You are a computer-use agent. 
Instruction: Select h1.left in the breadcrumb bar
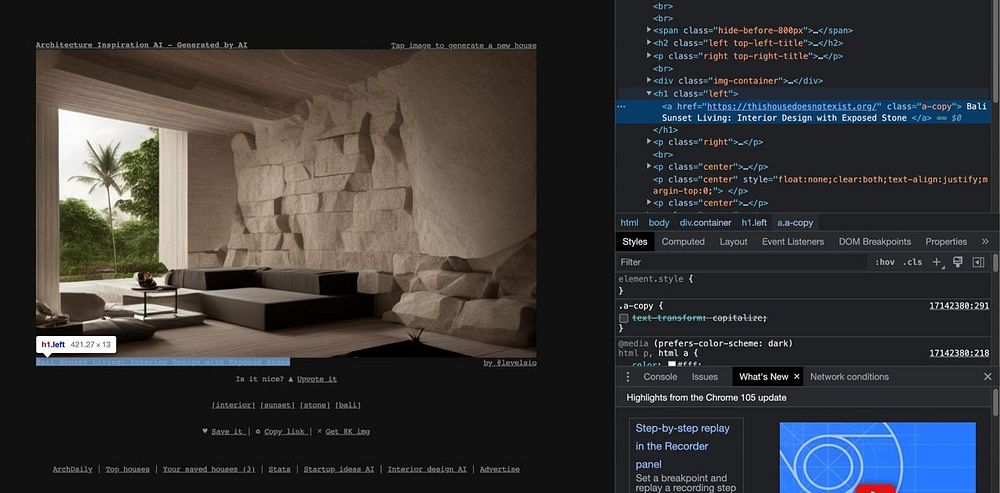point(754,223)
